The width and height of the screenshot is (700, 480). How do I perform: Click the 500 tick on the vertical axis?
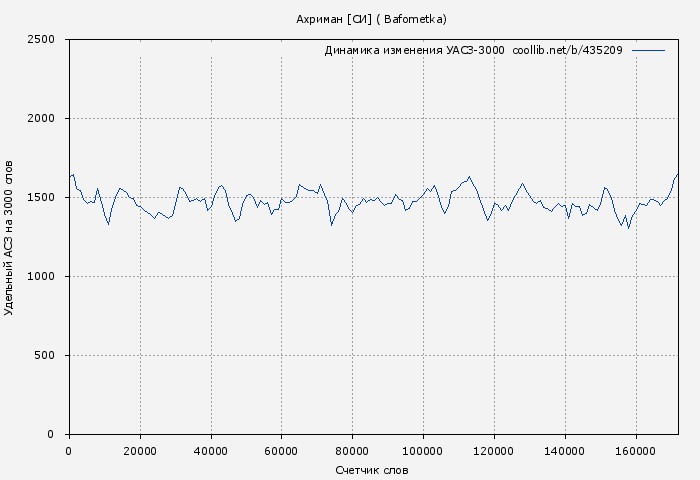click(50, 356)
